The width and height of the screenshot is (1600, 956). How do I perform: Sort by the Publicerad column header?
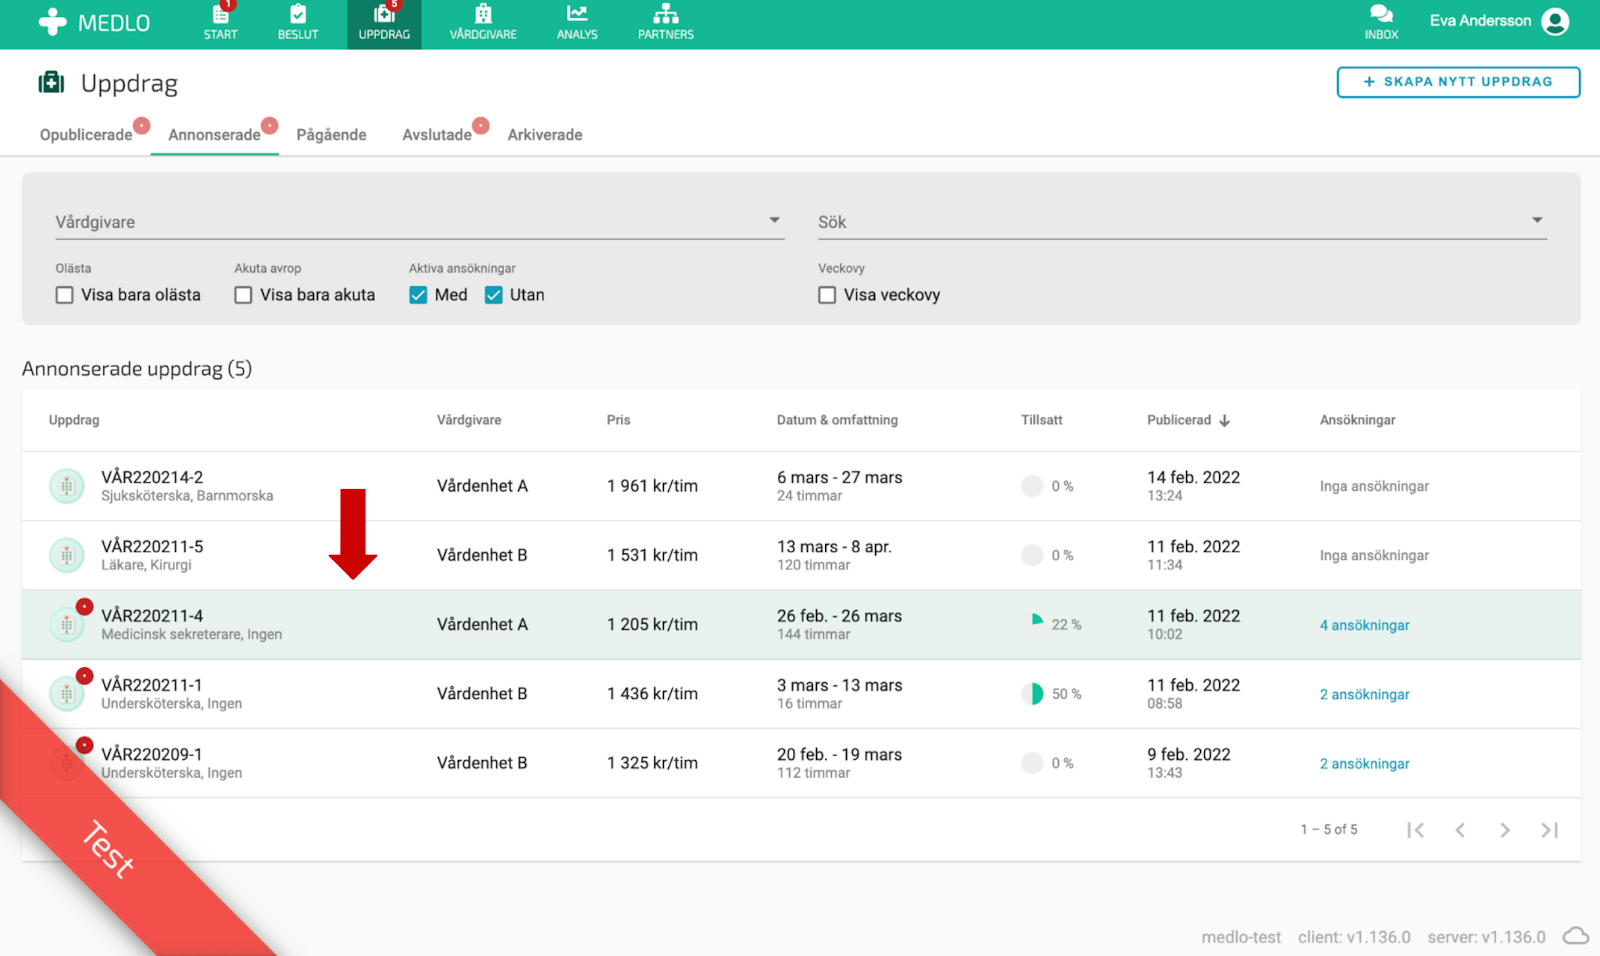tap(1179, 420)
